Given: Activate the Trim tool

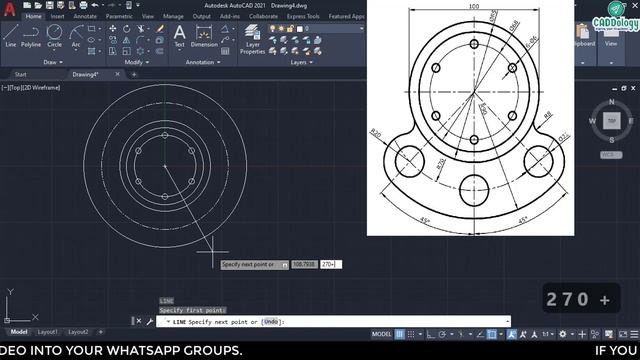Looking at the screenshot, I should coord(141,29).
